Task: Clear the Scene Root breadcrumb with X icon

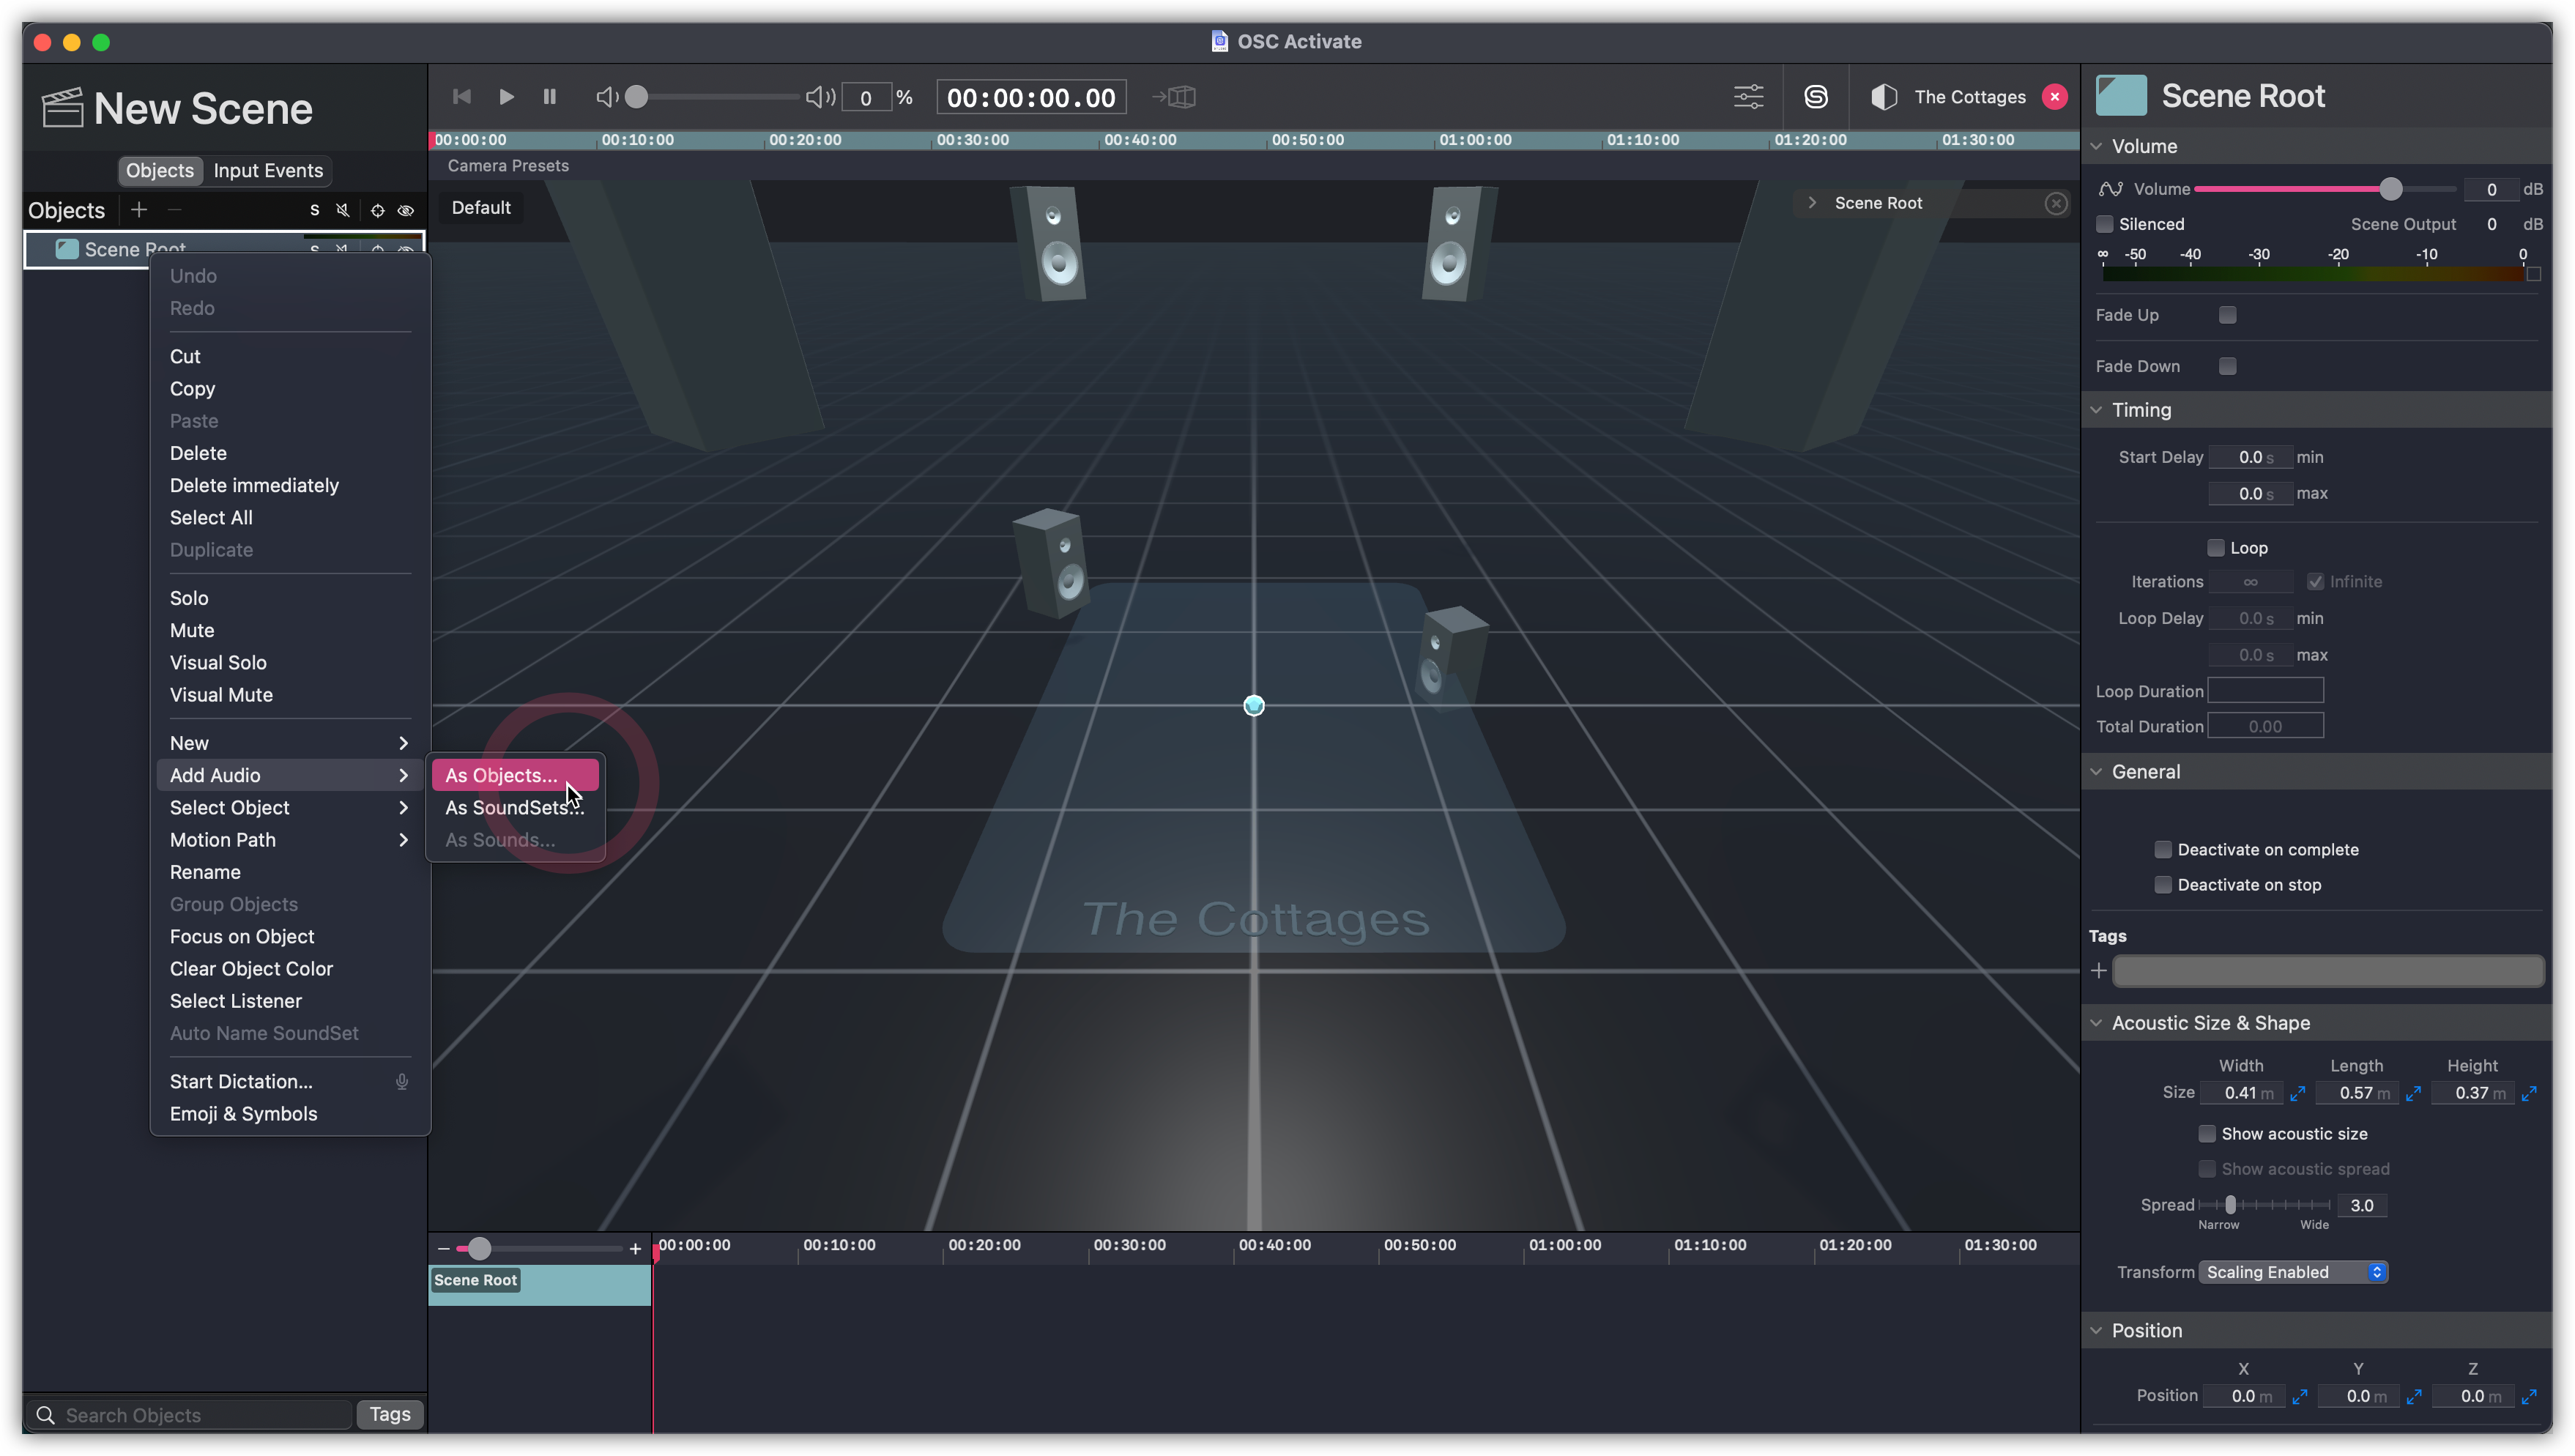Action: [x=2056, y=203]
